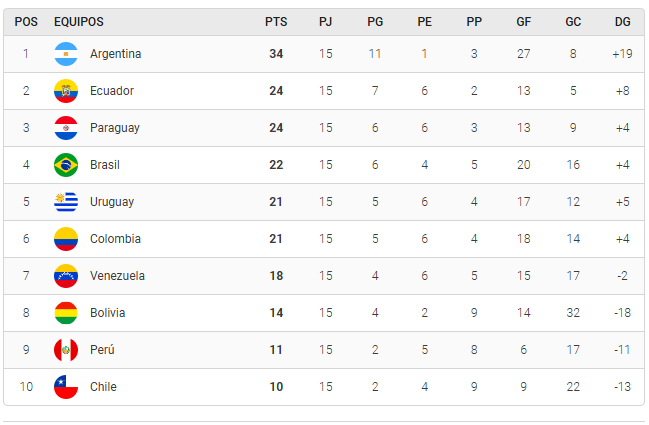
Task: Select the Venezuela team name
Action: pos(117,276)
